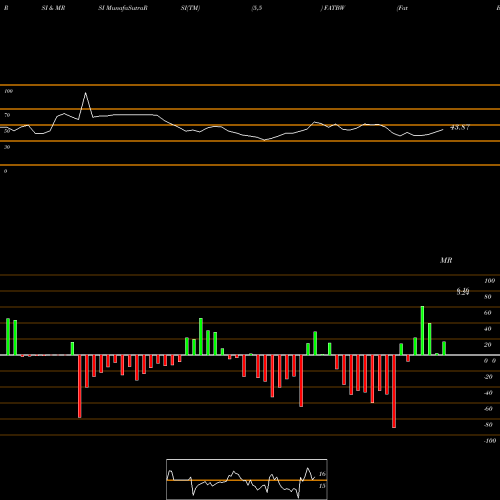Click the -20 label on MR axis
Image resolution: width=500 pixels, height=500 pixels.
pyautogui.click(x=488, y=377)
